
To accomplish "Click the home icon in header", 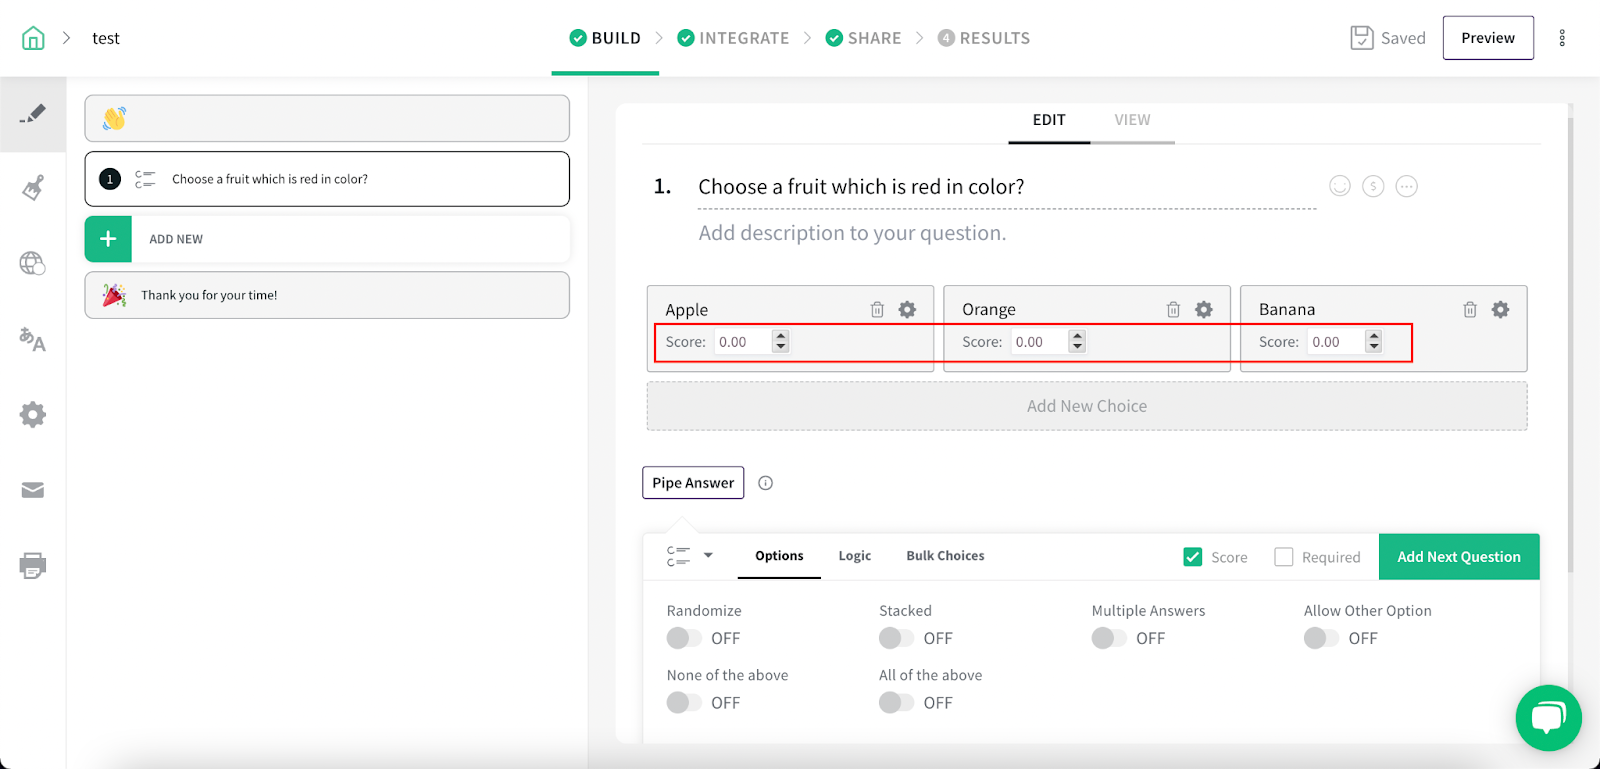I will coord(33,38).
